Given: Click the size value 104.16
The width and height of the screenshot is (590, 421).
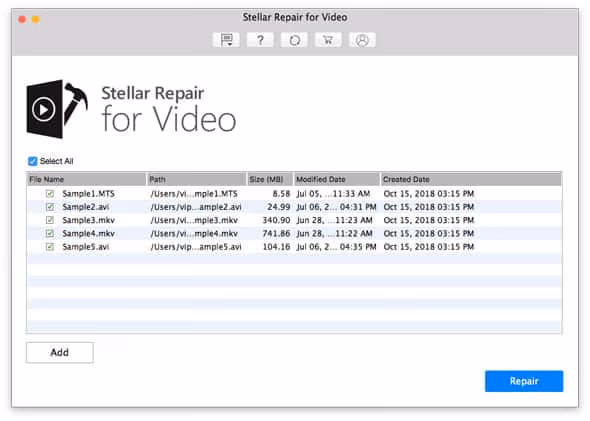Looking at the screenshot, I should coord(277,247).
